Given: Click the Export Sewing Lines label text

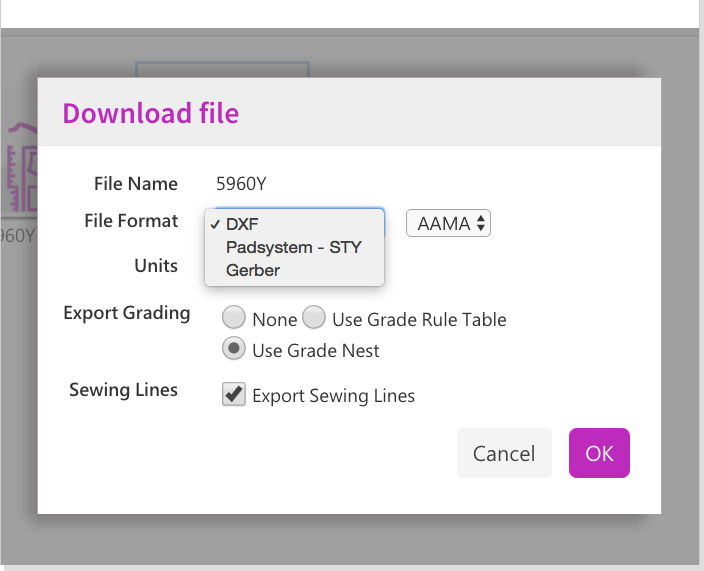Looking at the screenshot, I should point(333,396).
